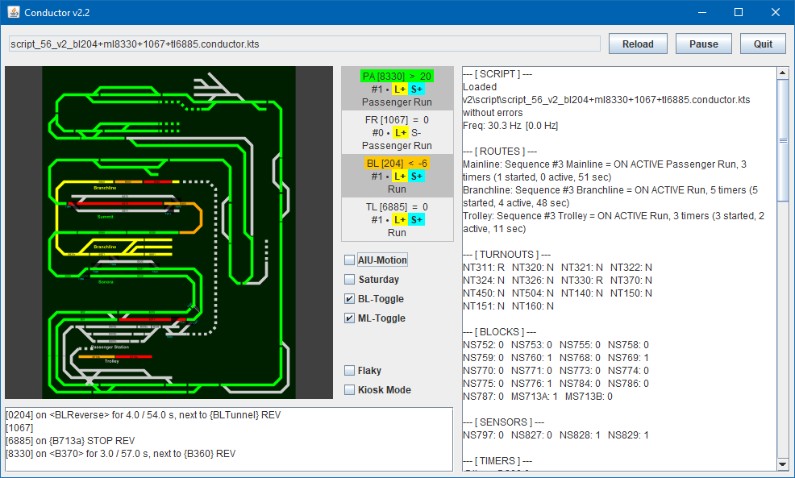Click the S- sound indicator for FR 1067

pyautogui.click(x=416, y=132)
